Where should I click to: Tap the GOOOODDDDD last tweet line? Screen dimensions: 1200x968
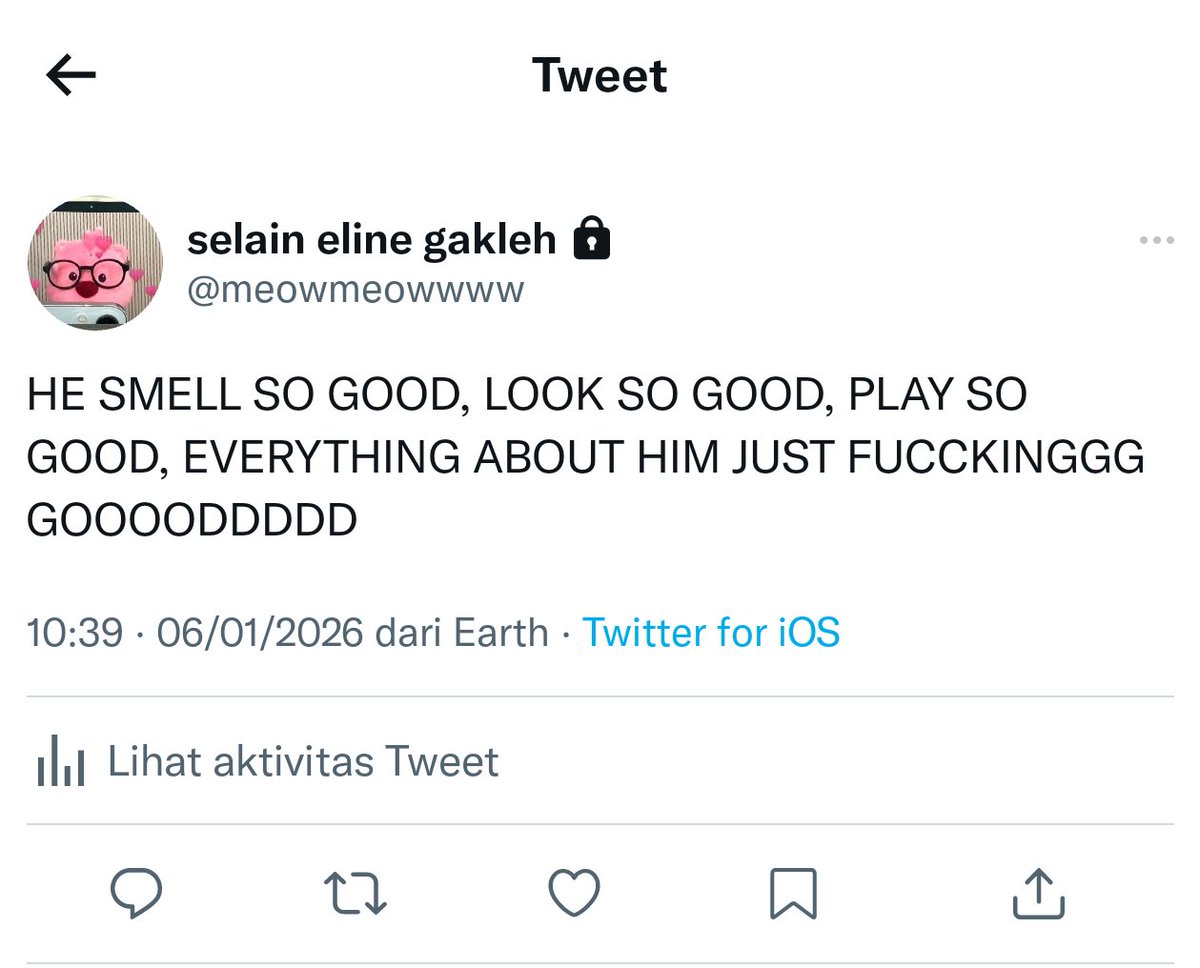192,520
